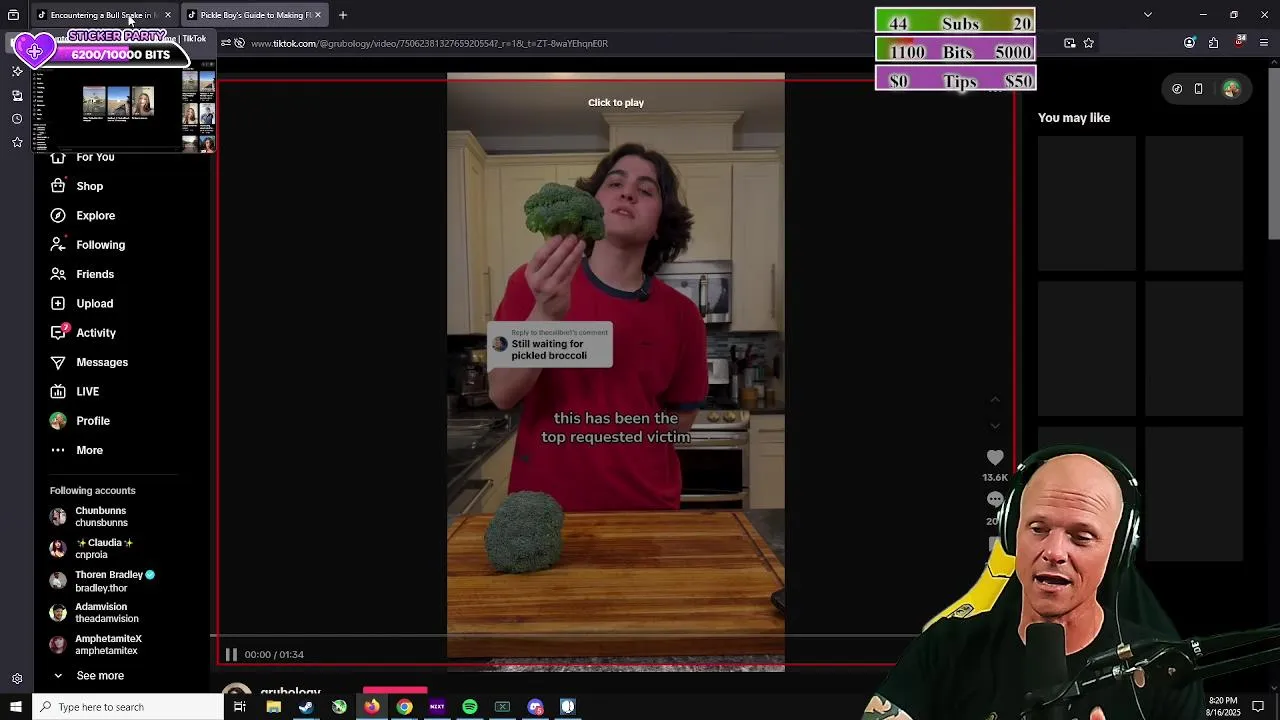Open Task View on the taskbar
The height and width of the screenshot is (720, 1280).
click(x=240, y=707)
